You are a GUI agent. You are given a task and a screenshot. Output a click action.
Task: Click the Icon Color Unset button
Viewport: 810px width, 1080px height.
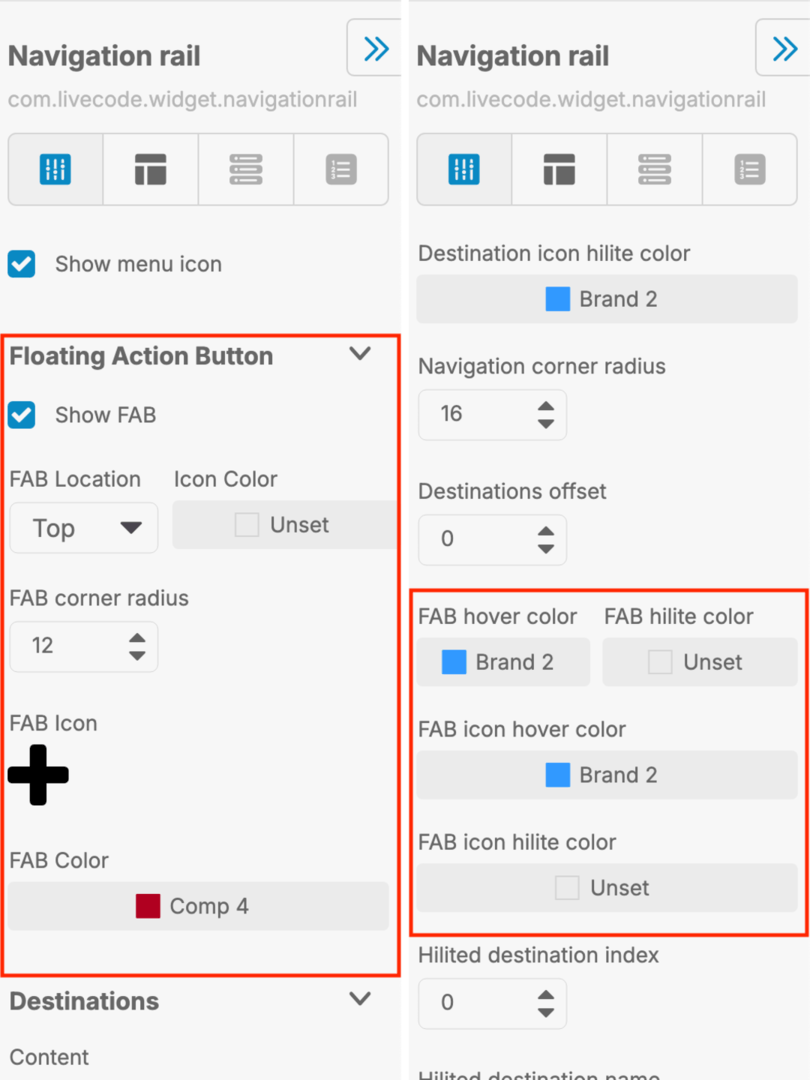pos(284,525)
